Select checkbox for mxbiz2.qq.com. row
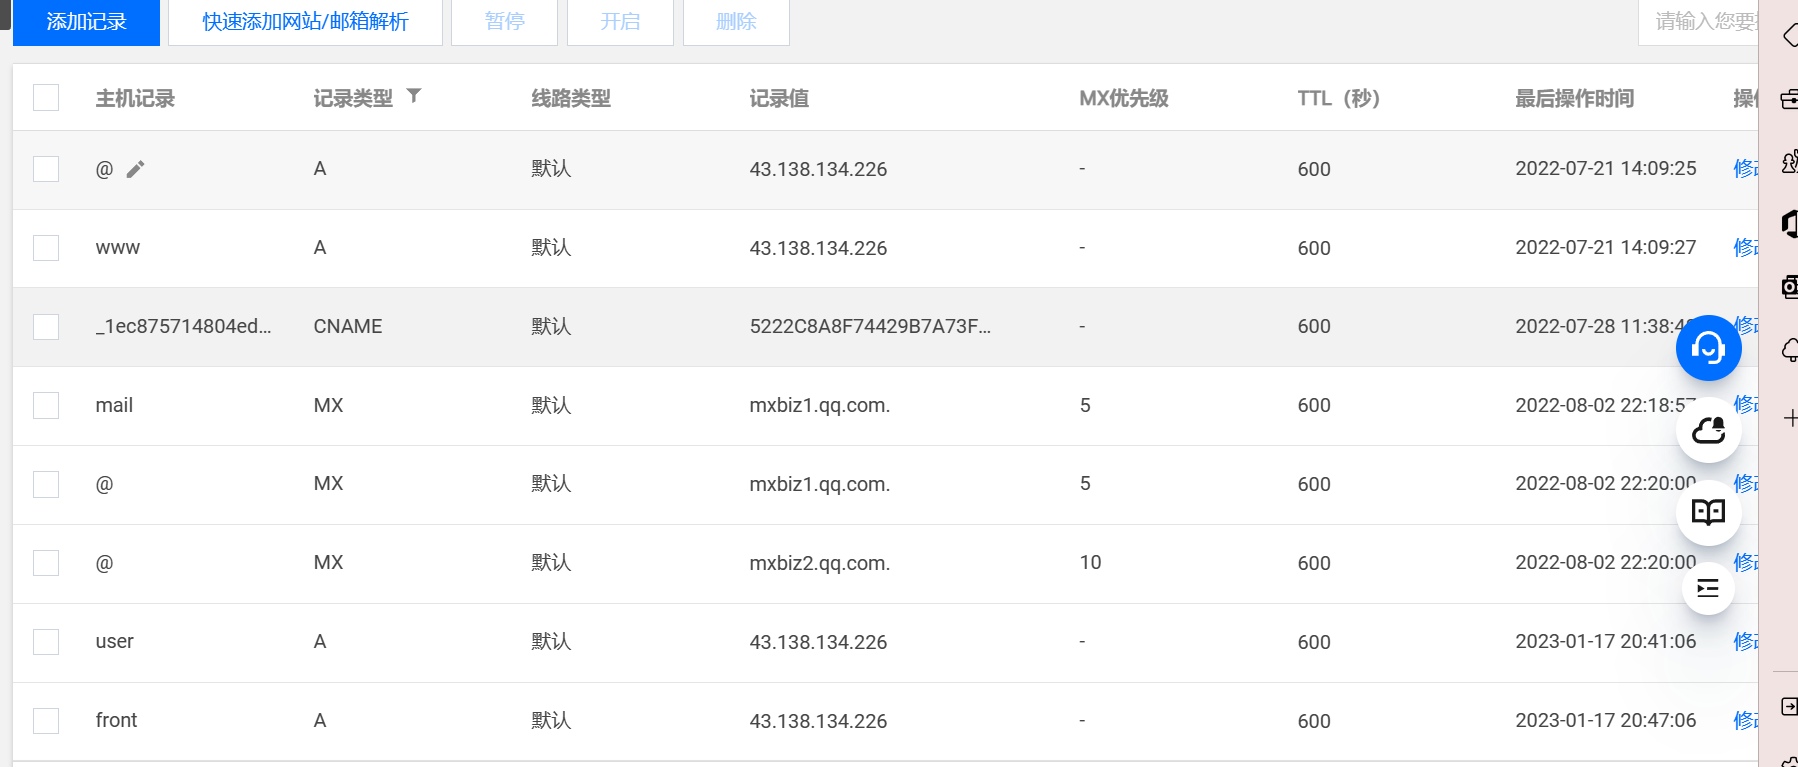 tap(46, 563)
